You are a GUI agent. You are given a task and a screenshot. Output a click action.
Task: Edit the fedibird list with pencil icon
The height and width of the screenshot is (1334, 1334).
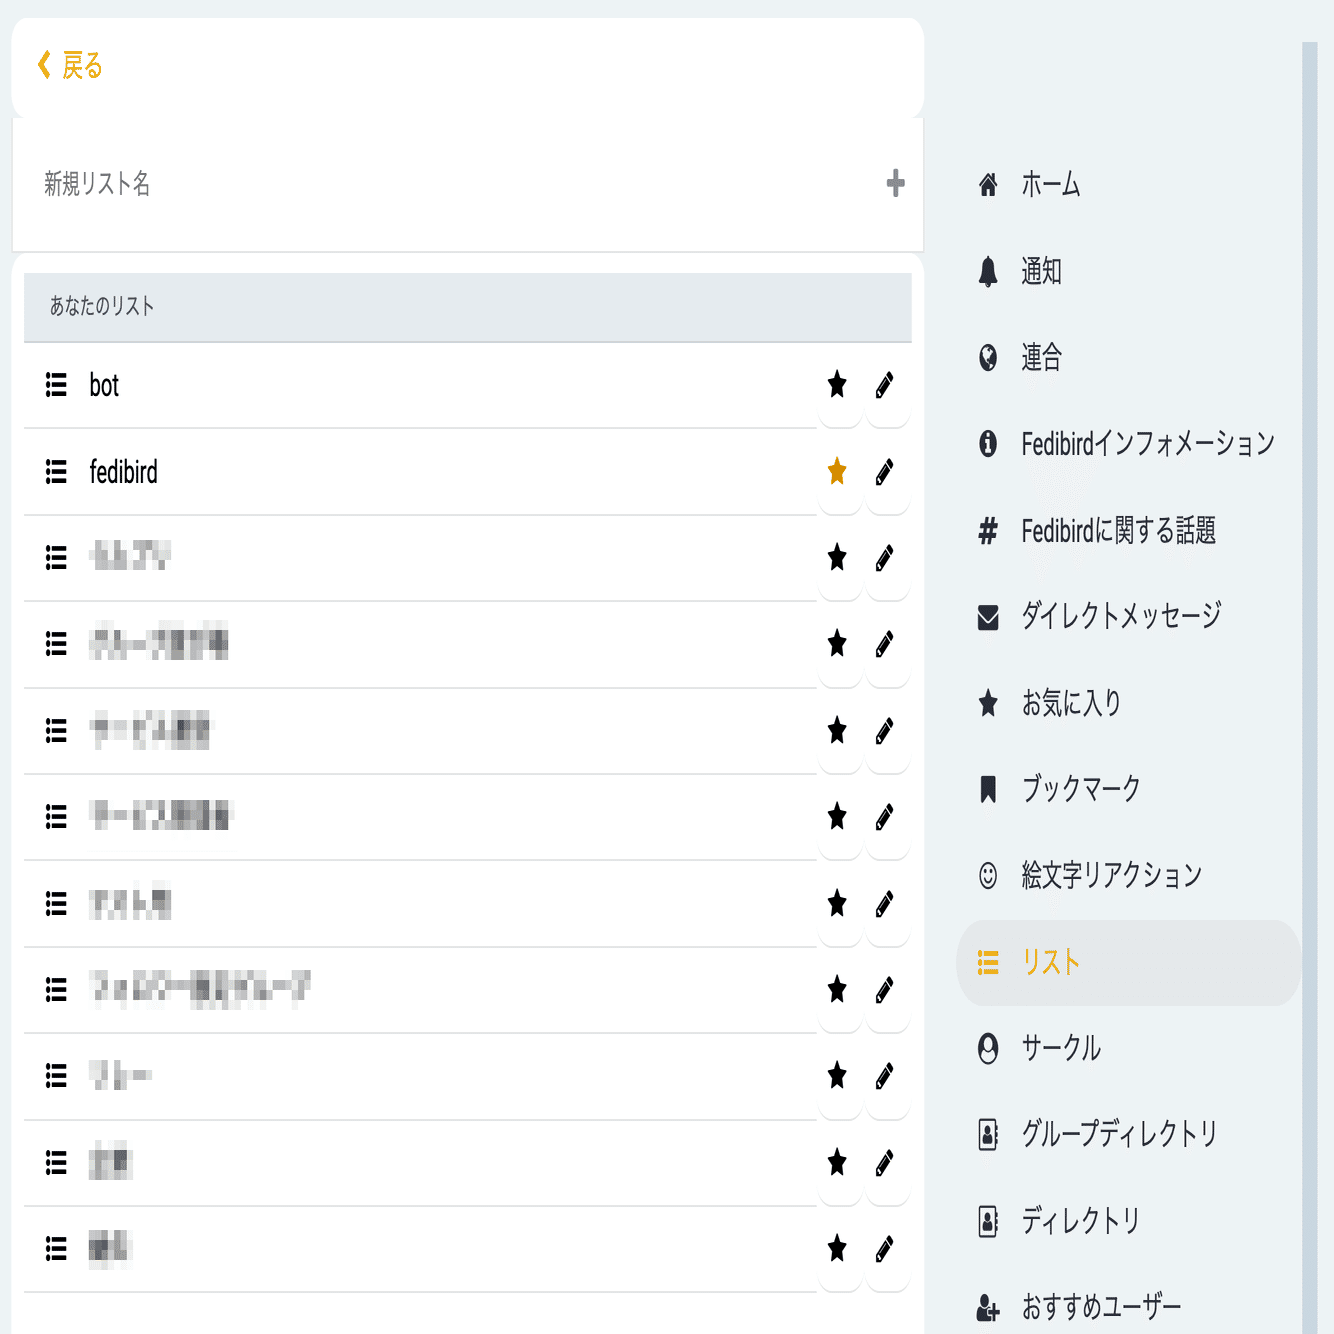pos(884,472)
